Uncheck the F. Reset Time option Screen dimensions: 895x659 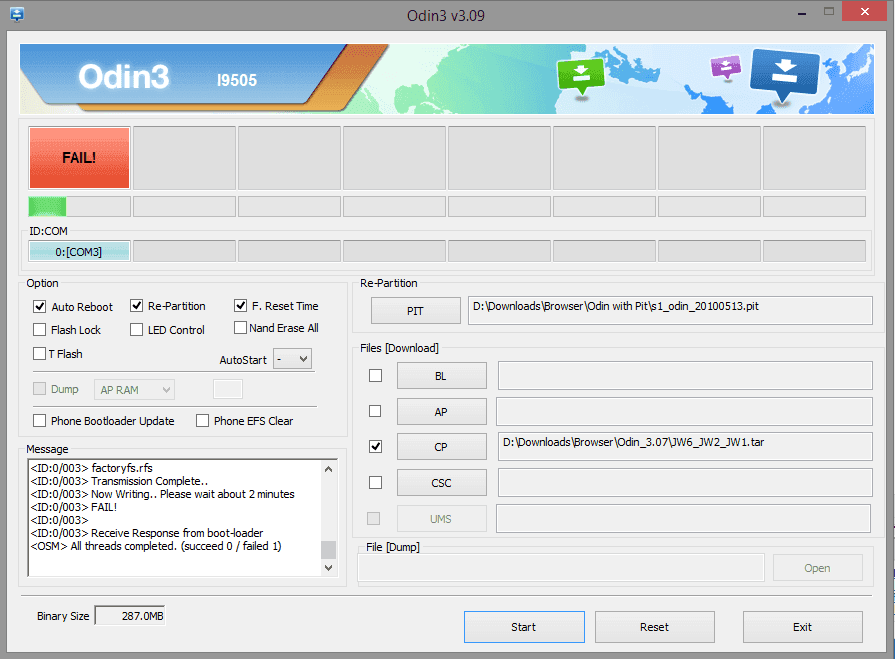[x=240, y=306]
